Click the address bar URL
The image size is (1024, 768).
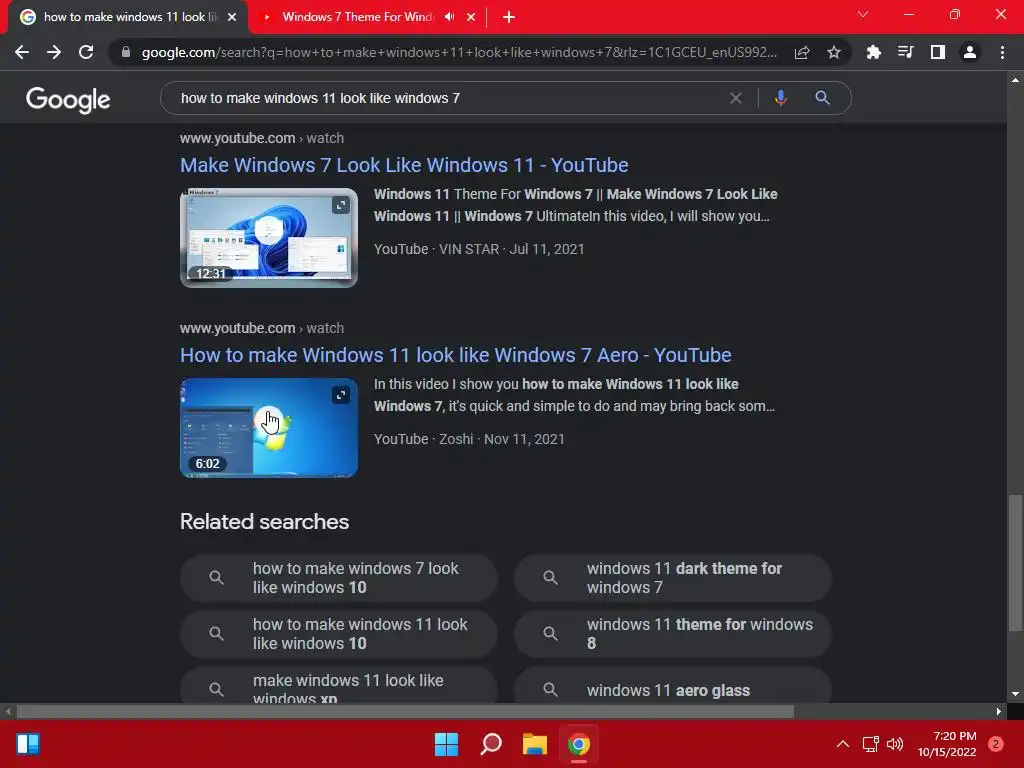click(x=459, y=52)
